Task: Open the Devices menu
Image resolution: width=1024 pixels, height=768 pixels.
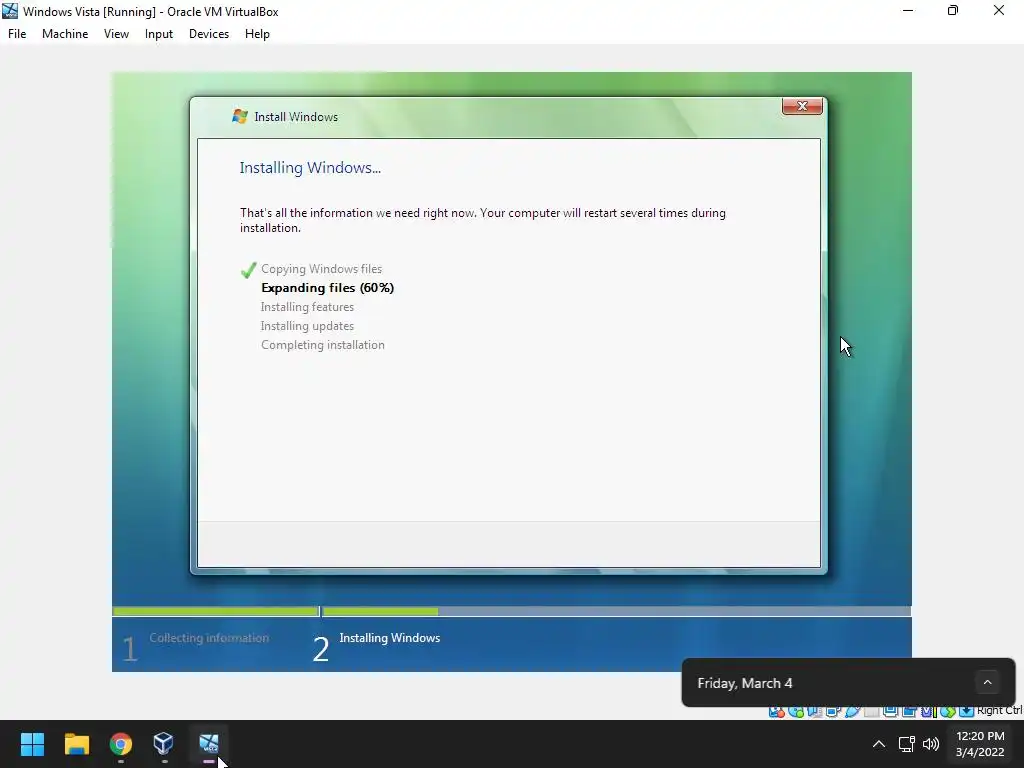Action: point(209,34)
